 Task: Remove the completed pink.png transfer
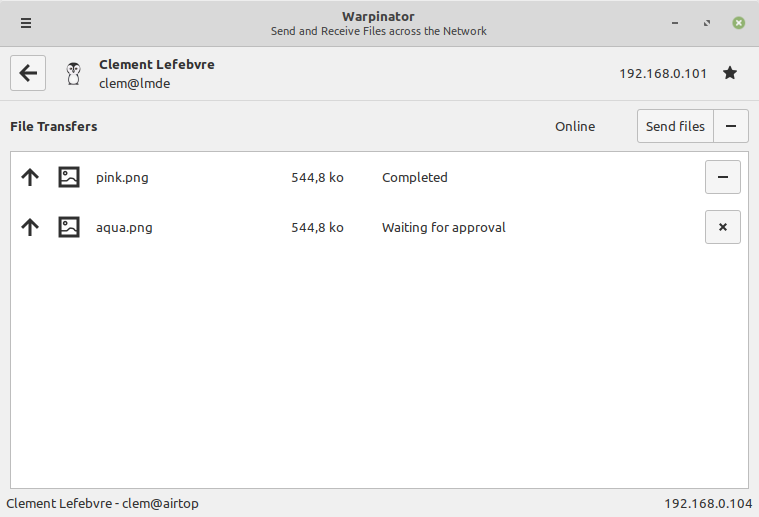point(722,178)
